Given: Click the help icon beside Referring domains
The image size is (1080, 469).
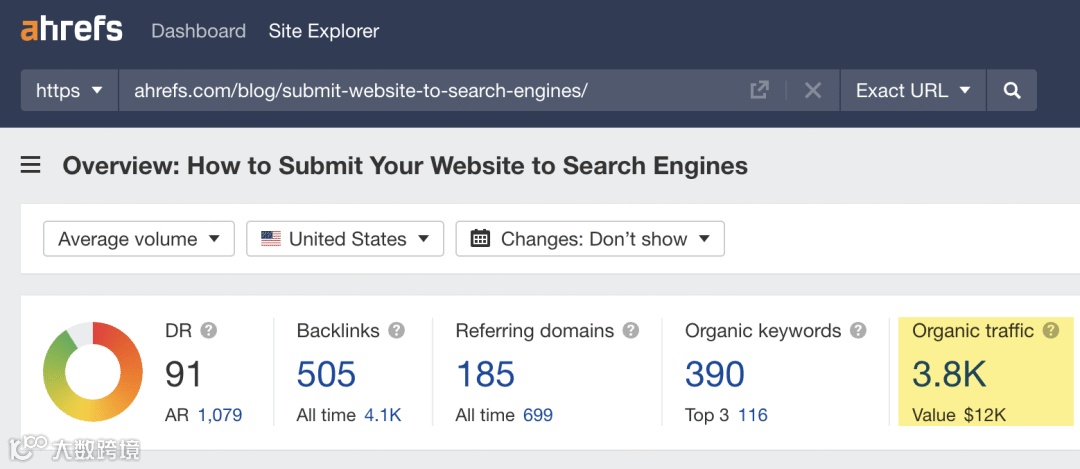Looking at the screenshot, I should (x=630, y=330).
